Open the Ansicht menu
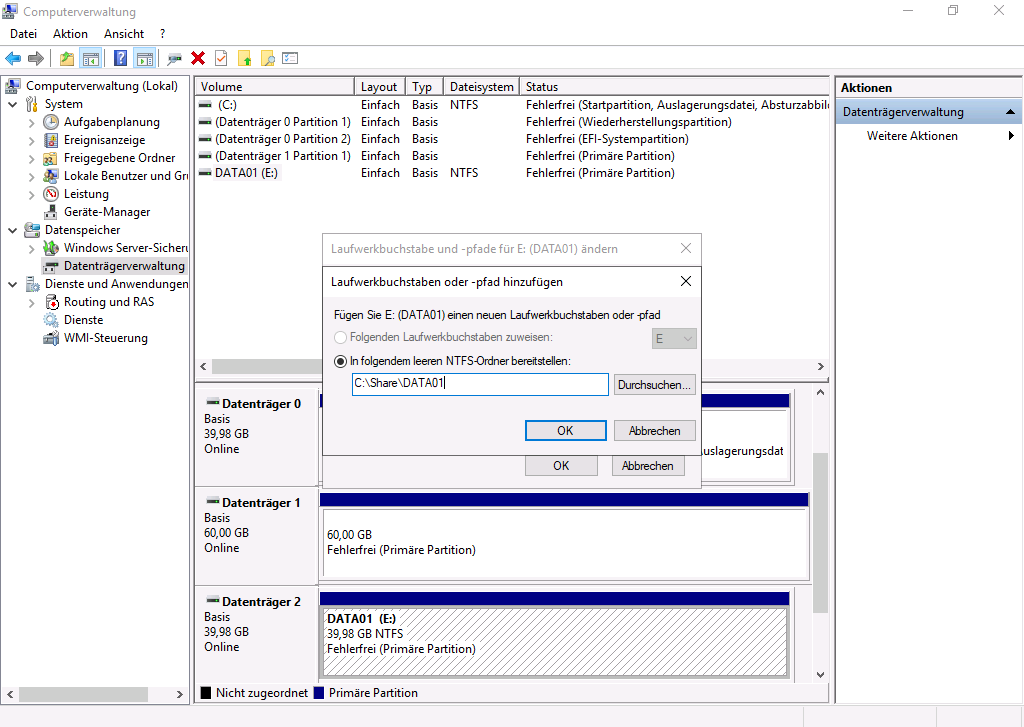 pyautogui.click(x=124, y=34)
